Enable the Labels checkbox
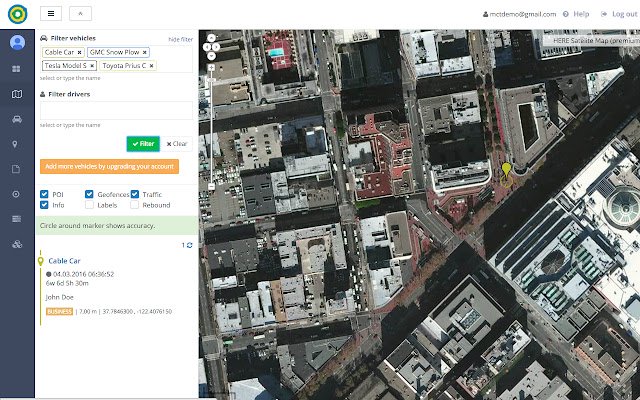 89,205
